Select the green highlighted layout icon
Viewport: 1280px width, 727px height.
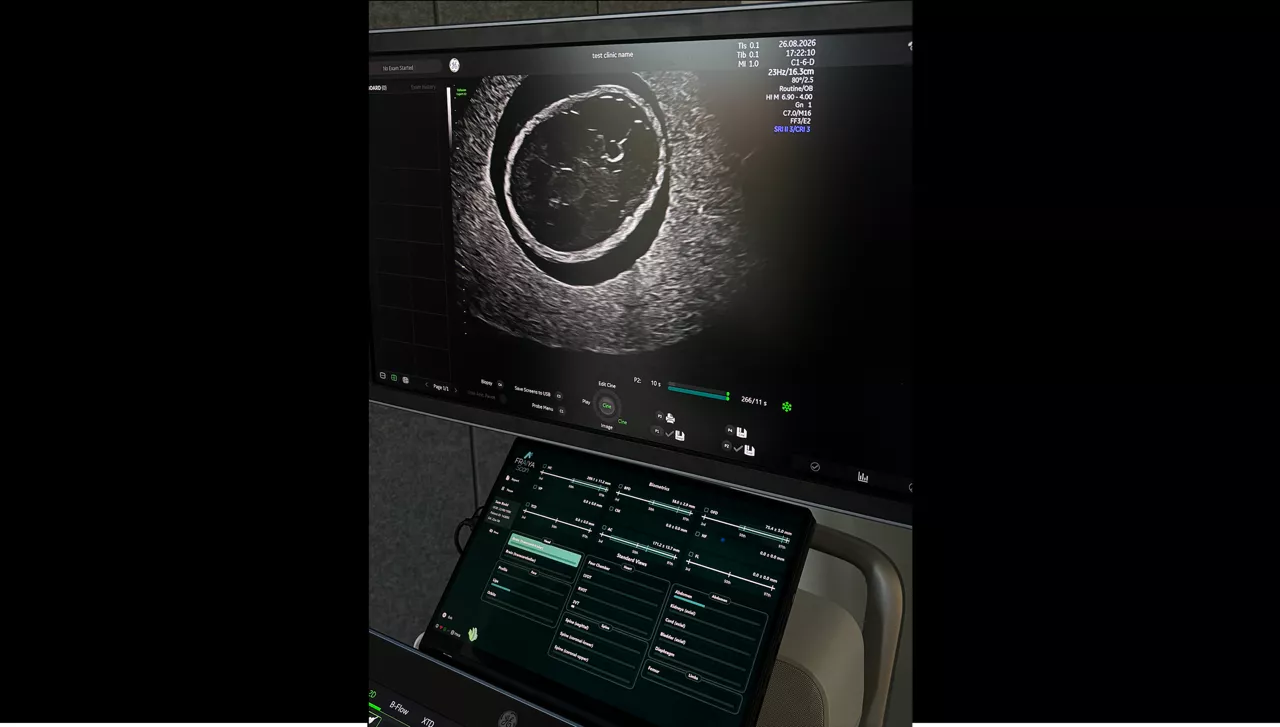pyautogui.click(x=394, y=378)
